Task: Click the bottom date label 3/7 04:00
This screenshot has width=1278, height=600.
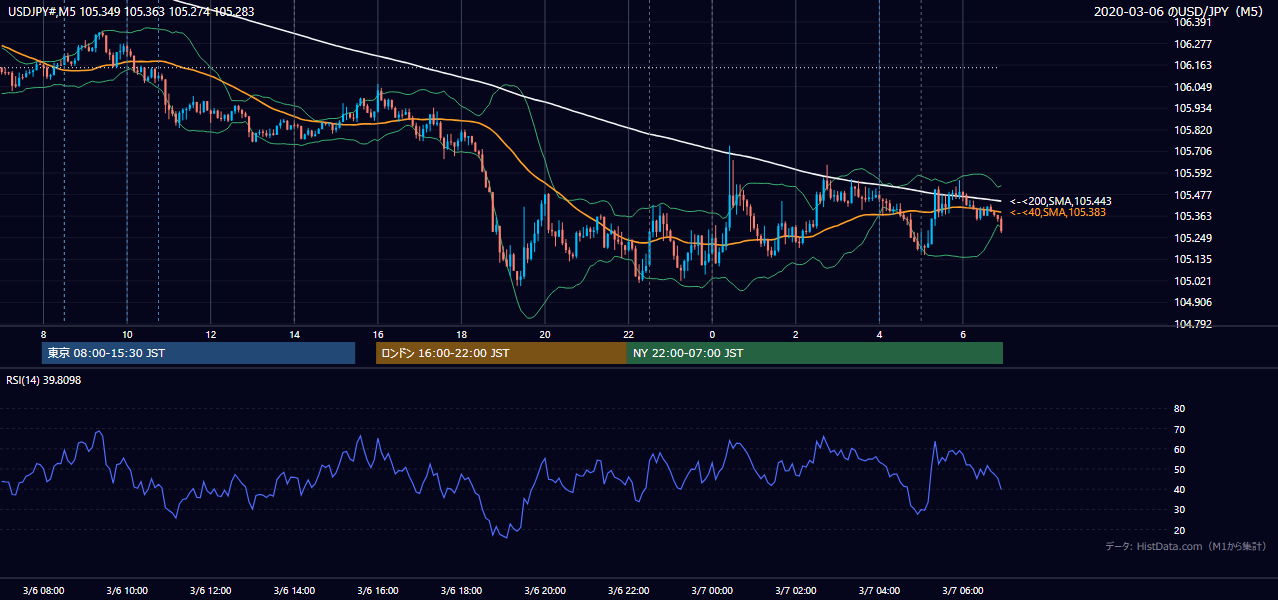Action: pos(879,591)
